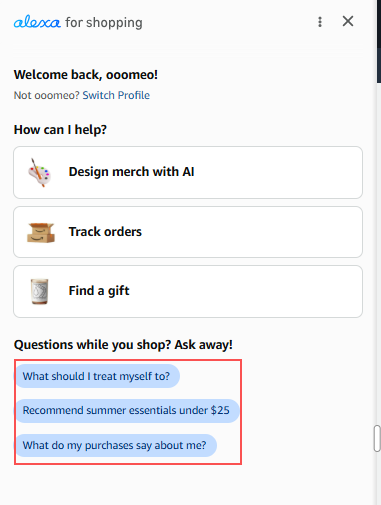Choose Find a gift option
Screen dimensions: 381x505
coord(188,291)
